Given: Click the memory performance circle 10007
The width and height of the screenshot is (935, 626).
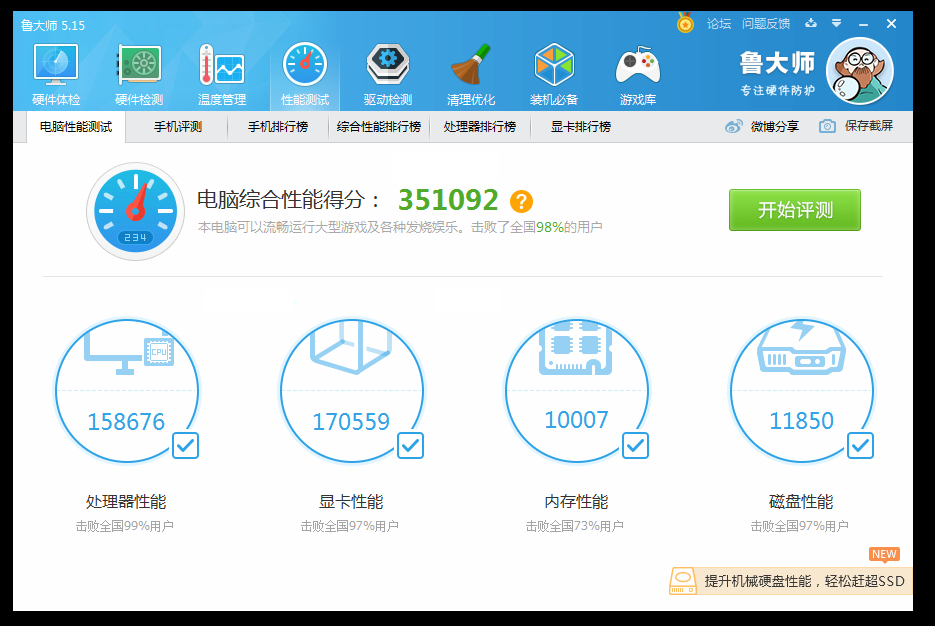Looking at the screenshot, I should (x=576, y=391).
